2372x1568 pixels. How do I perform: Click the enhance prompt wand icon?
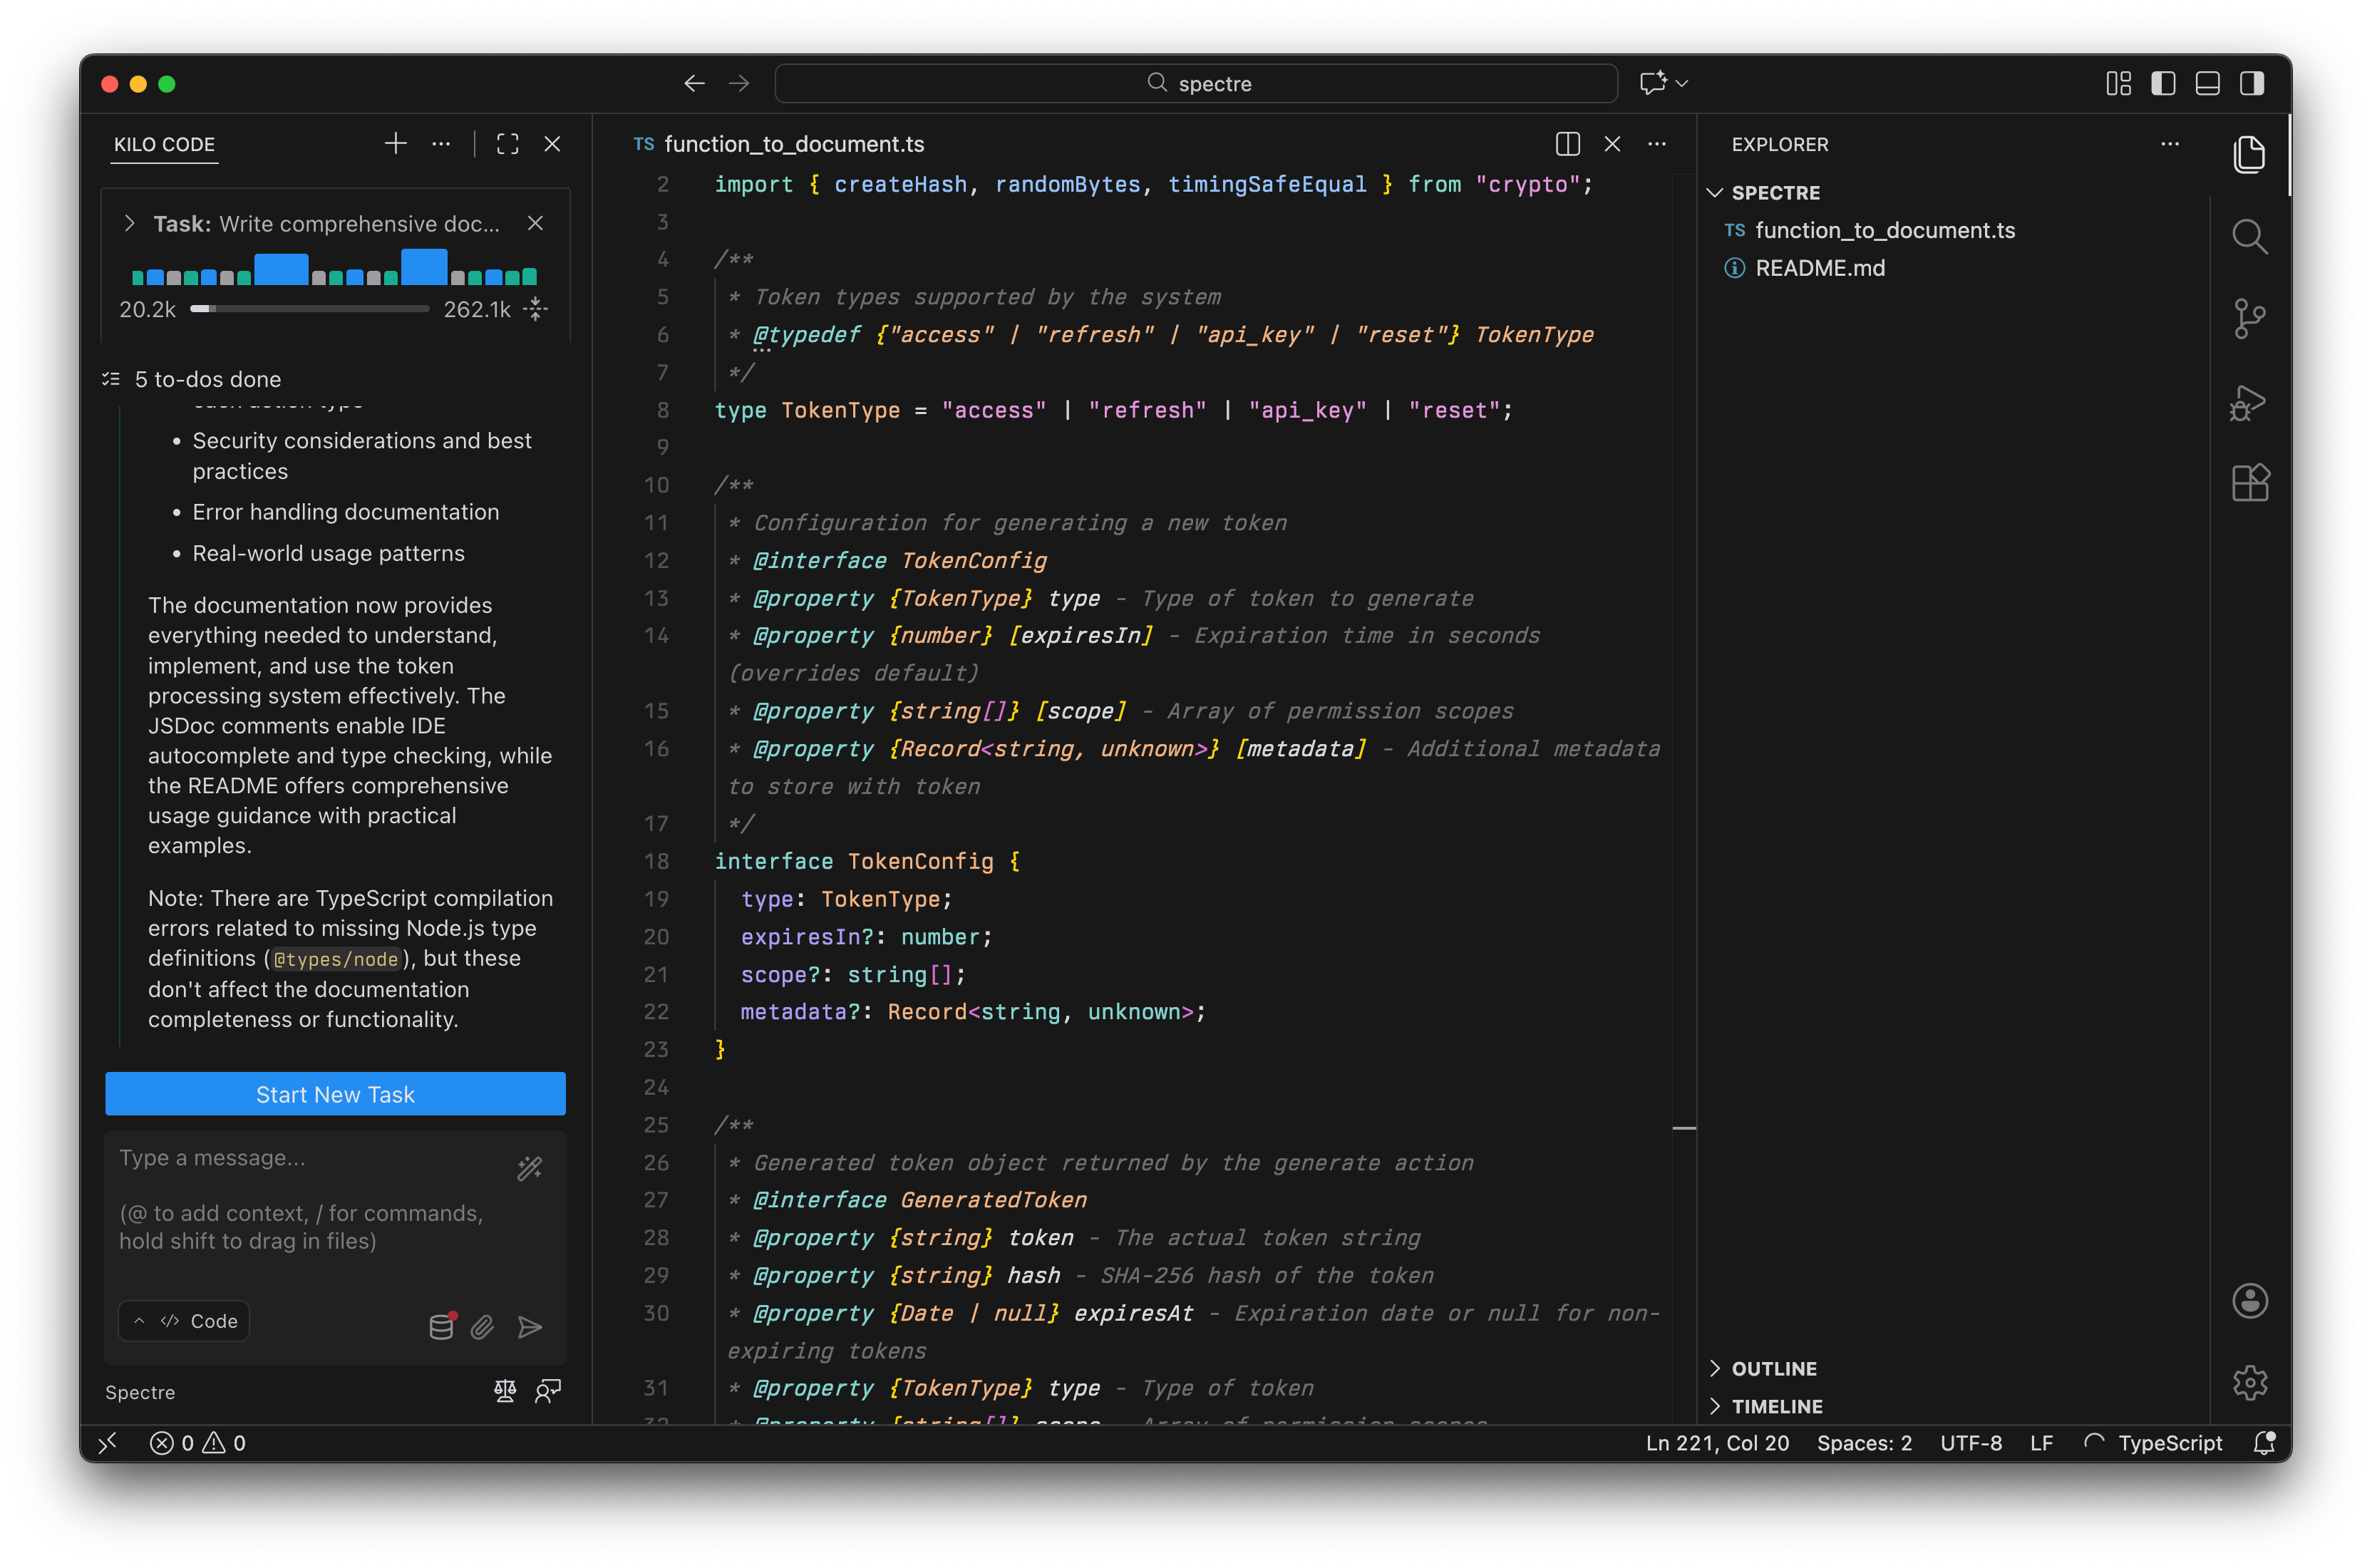[529, 1167]
